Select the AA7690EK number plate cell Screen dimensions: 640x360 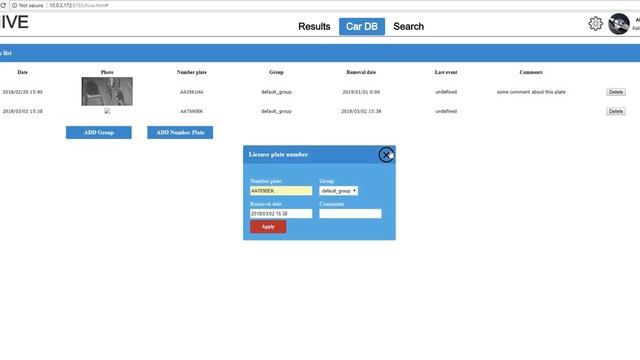pyautogui.click(x=191, y=111)
